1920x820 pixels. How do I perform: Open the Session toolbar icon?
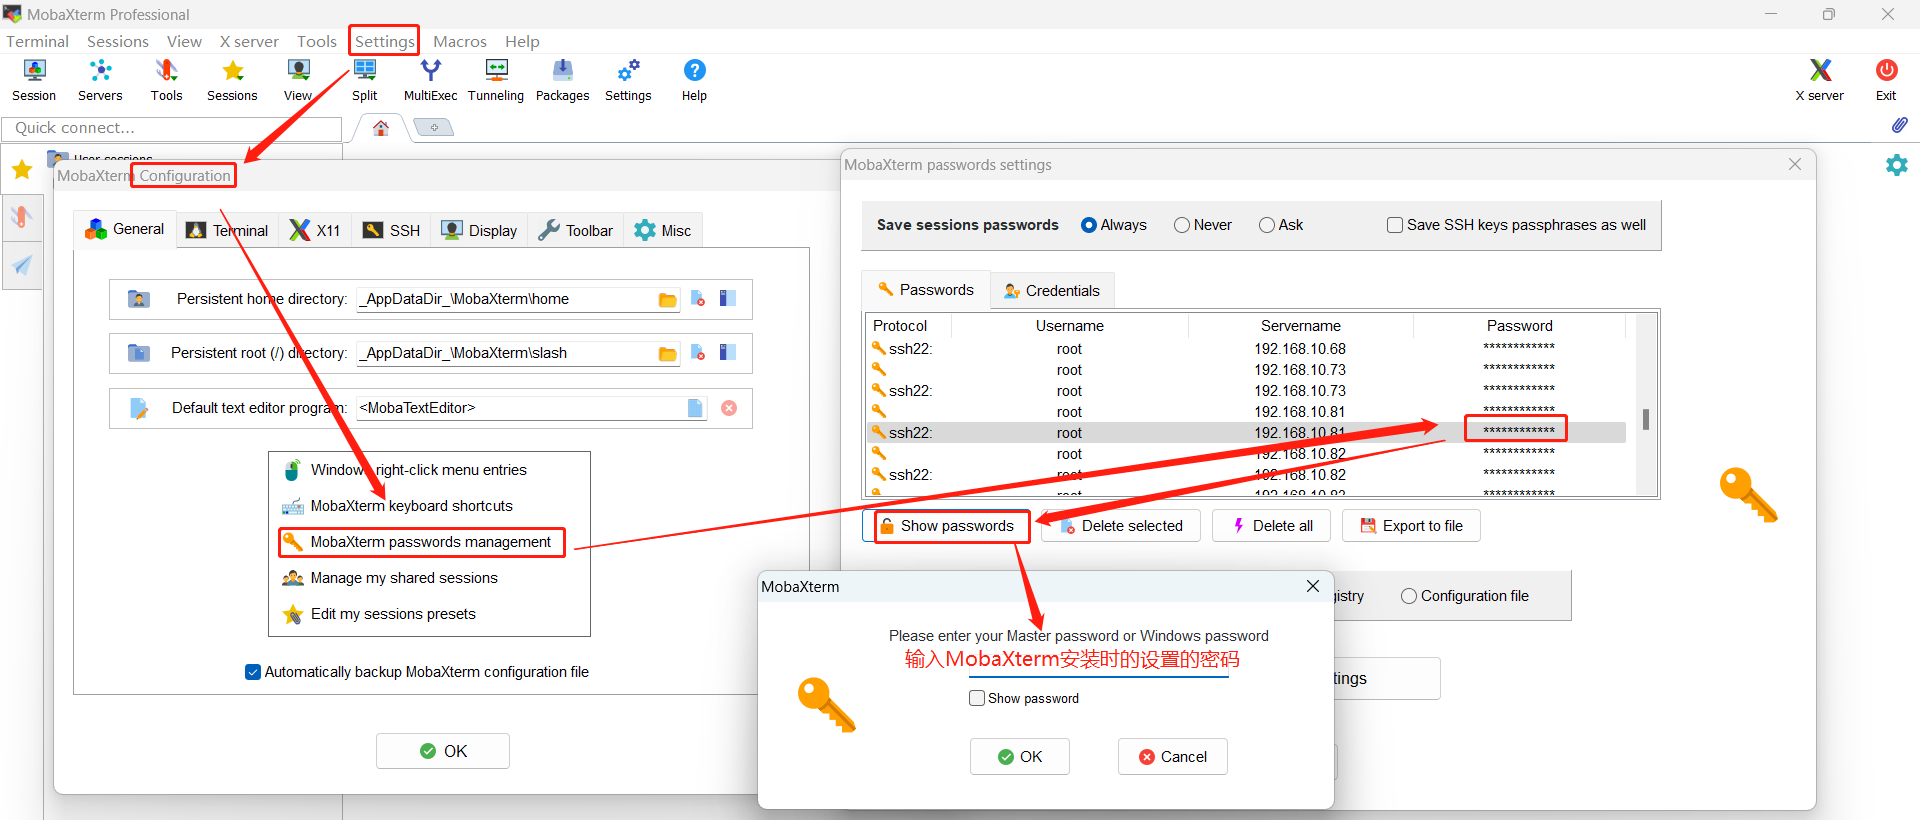pos(34,80)
